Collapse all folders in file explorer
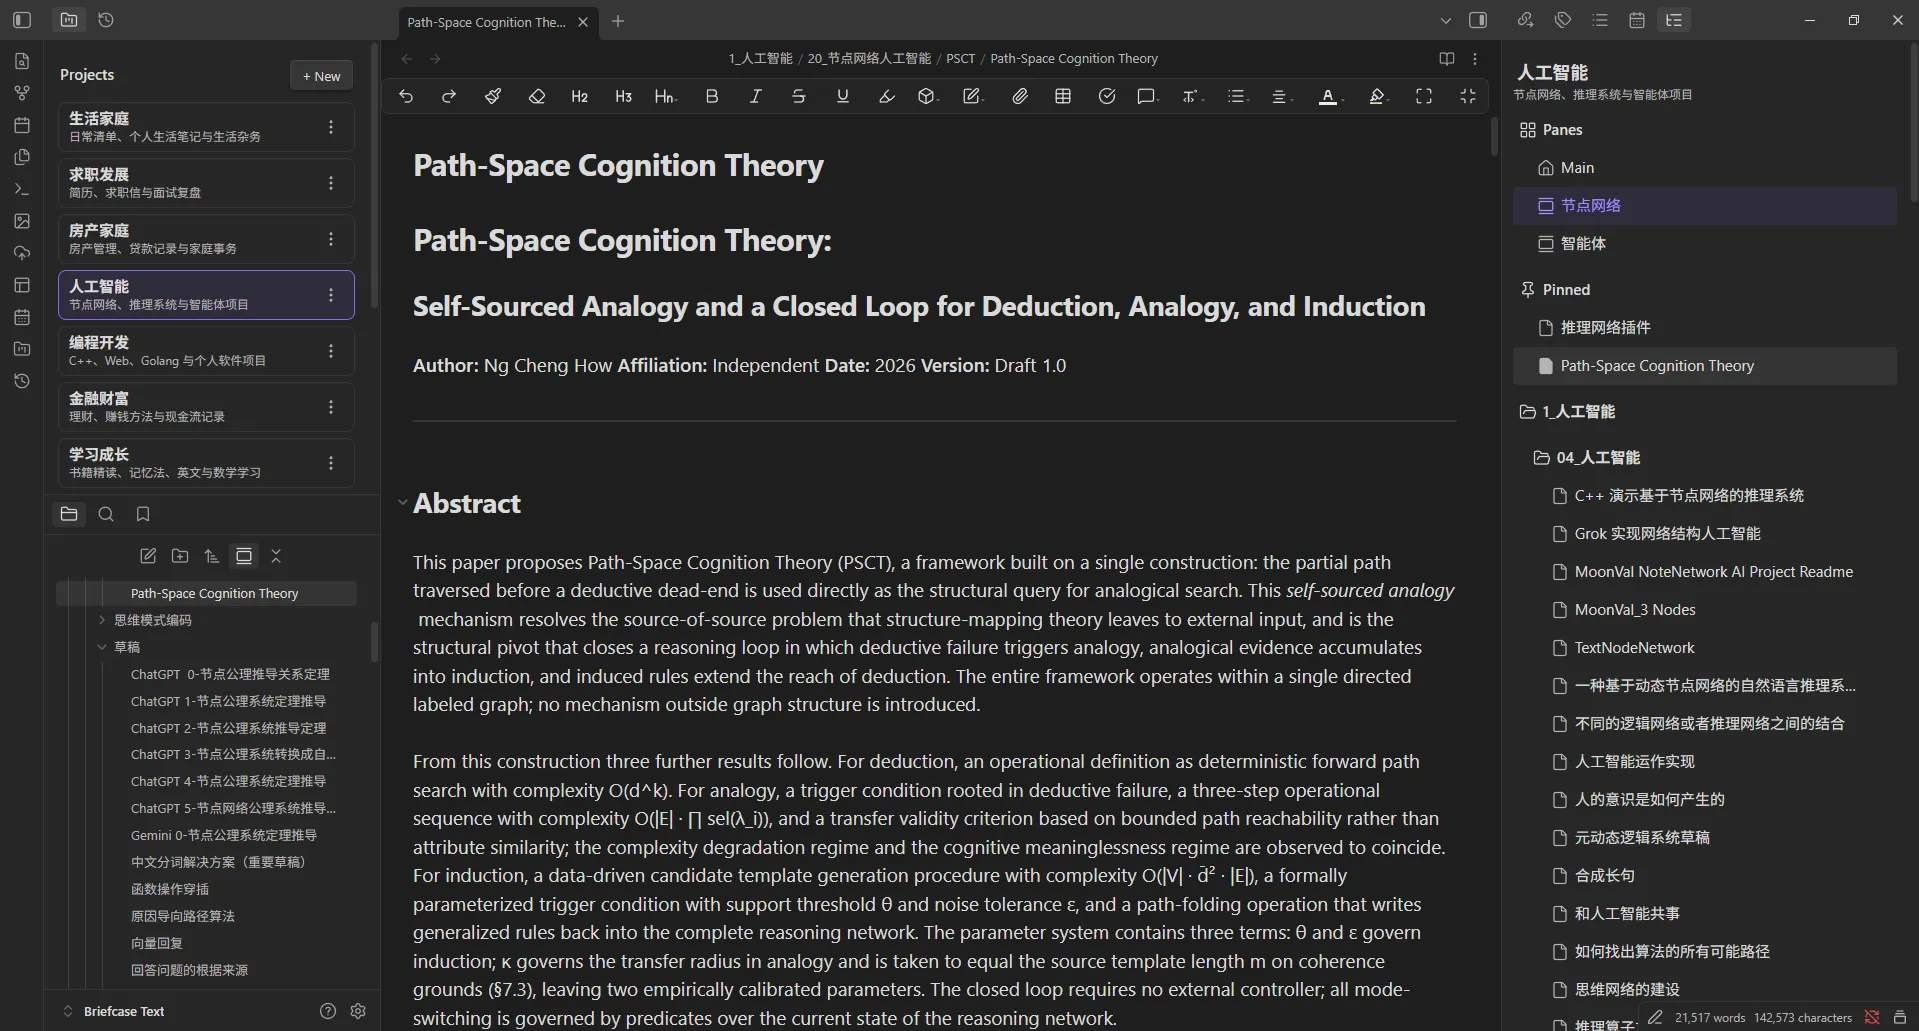 point(276,556)
